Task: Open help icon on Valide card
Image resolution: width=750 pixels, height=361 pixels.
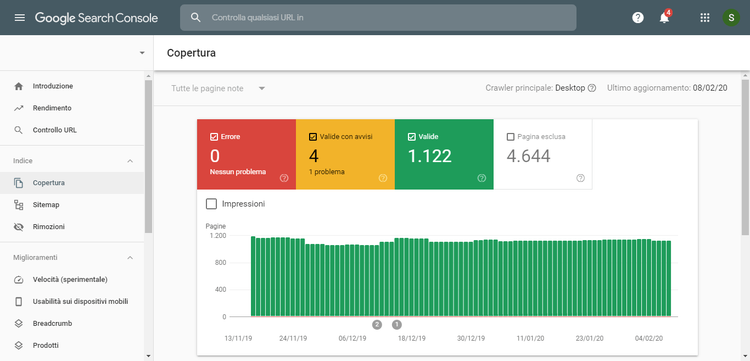Action: click(x=482, y=178)
